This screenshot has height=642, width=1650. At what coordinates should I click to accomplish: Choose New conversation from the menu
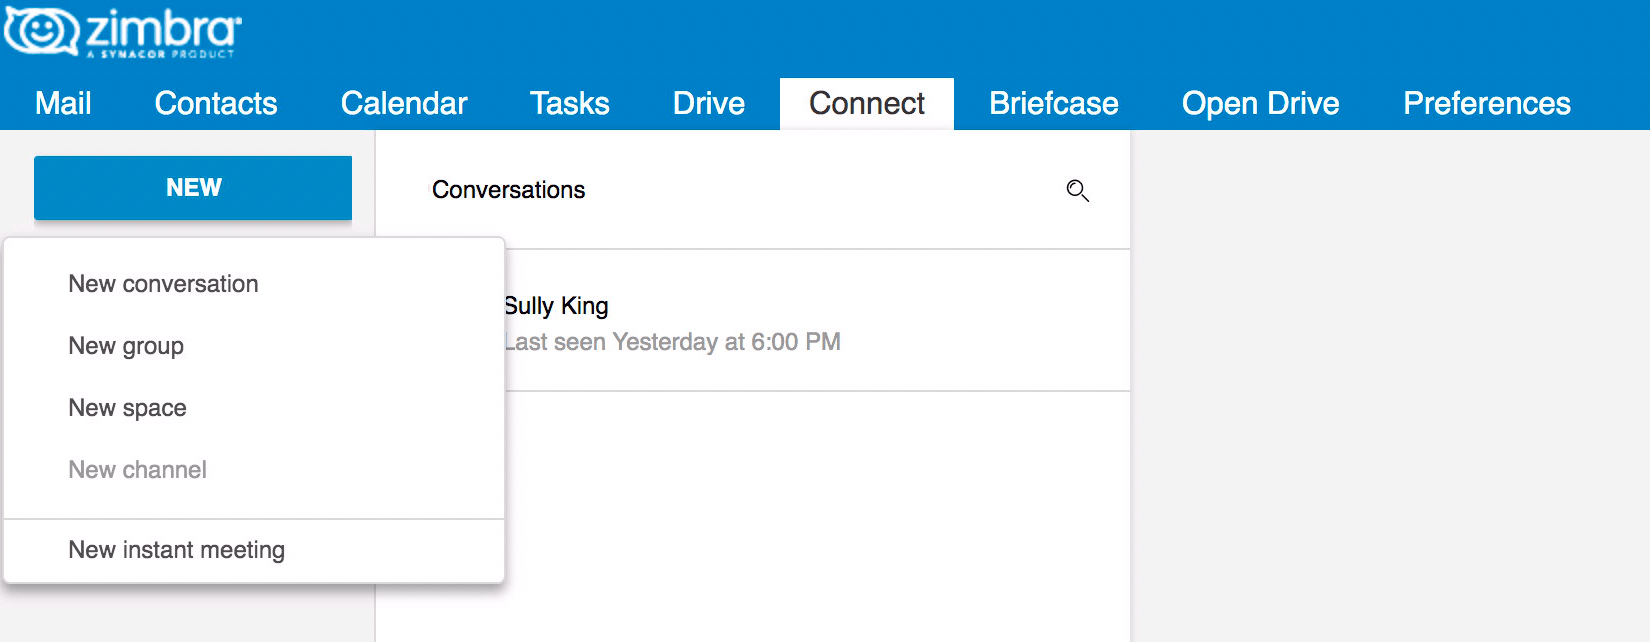pos(164,284)
